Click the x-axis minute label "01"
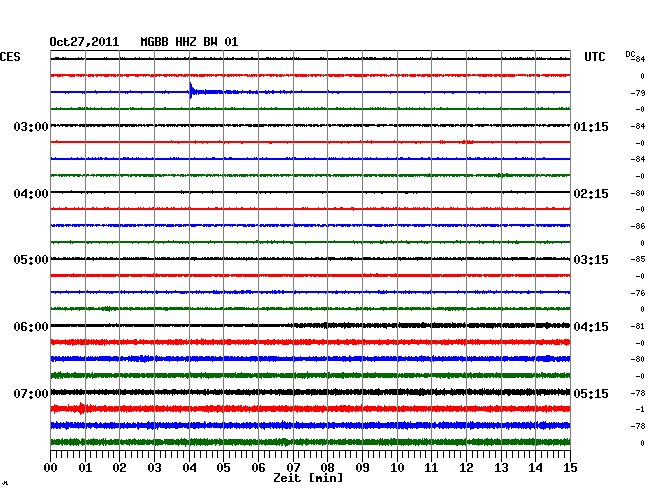The height and width of the screenshot is (494, 650). pos(85,468)
